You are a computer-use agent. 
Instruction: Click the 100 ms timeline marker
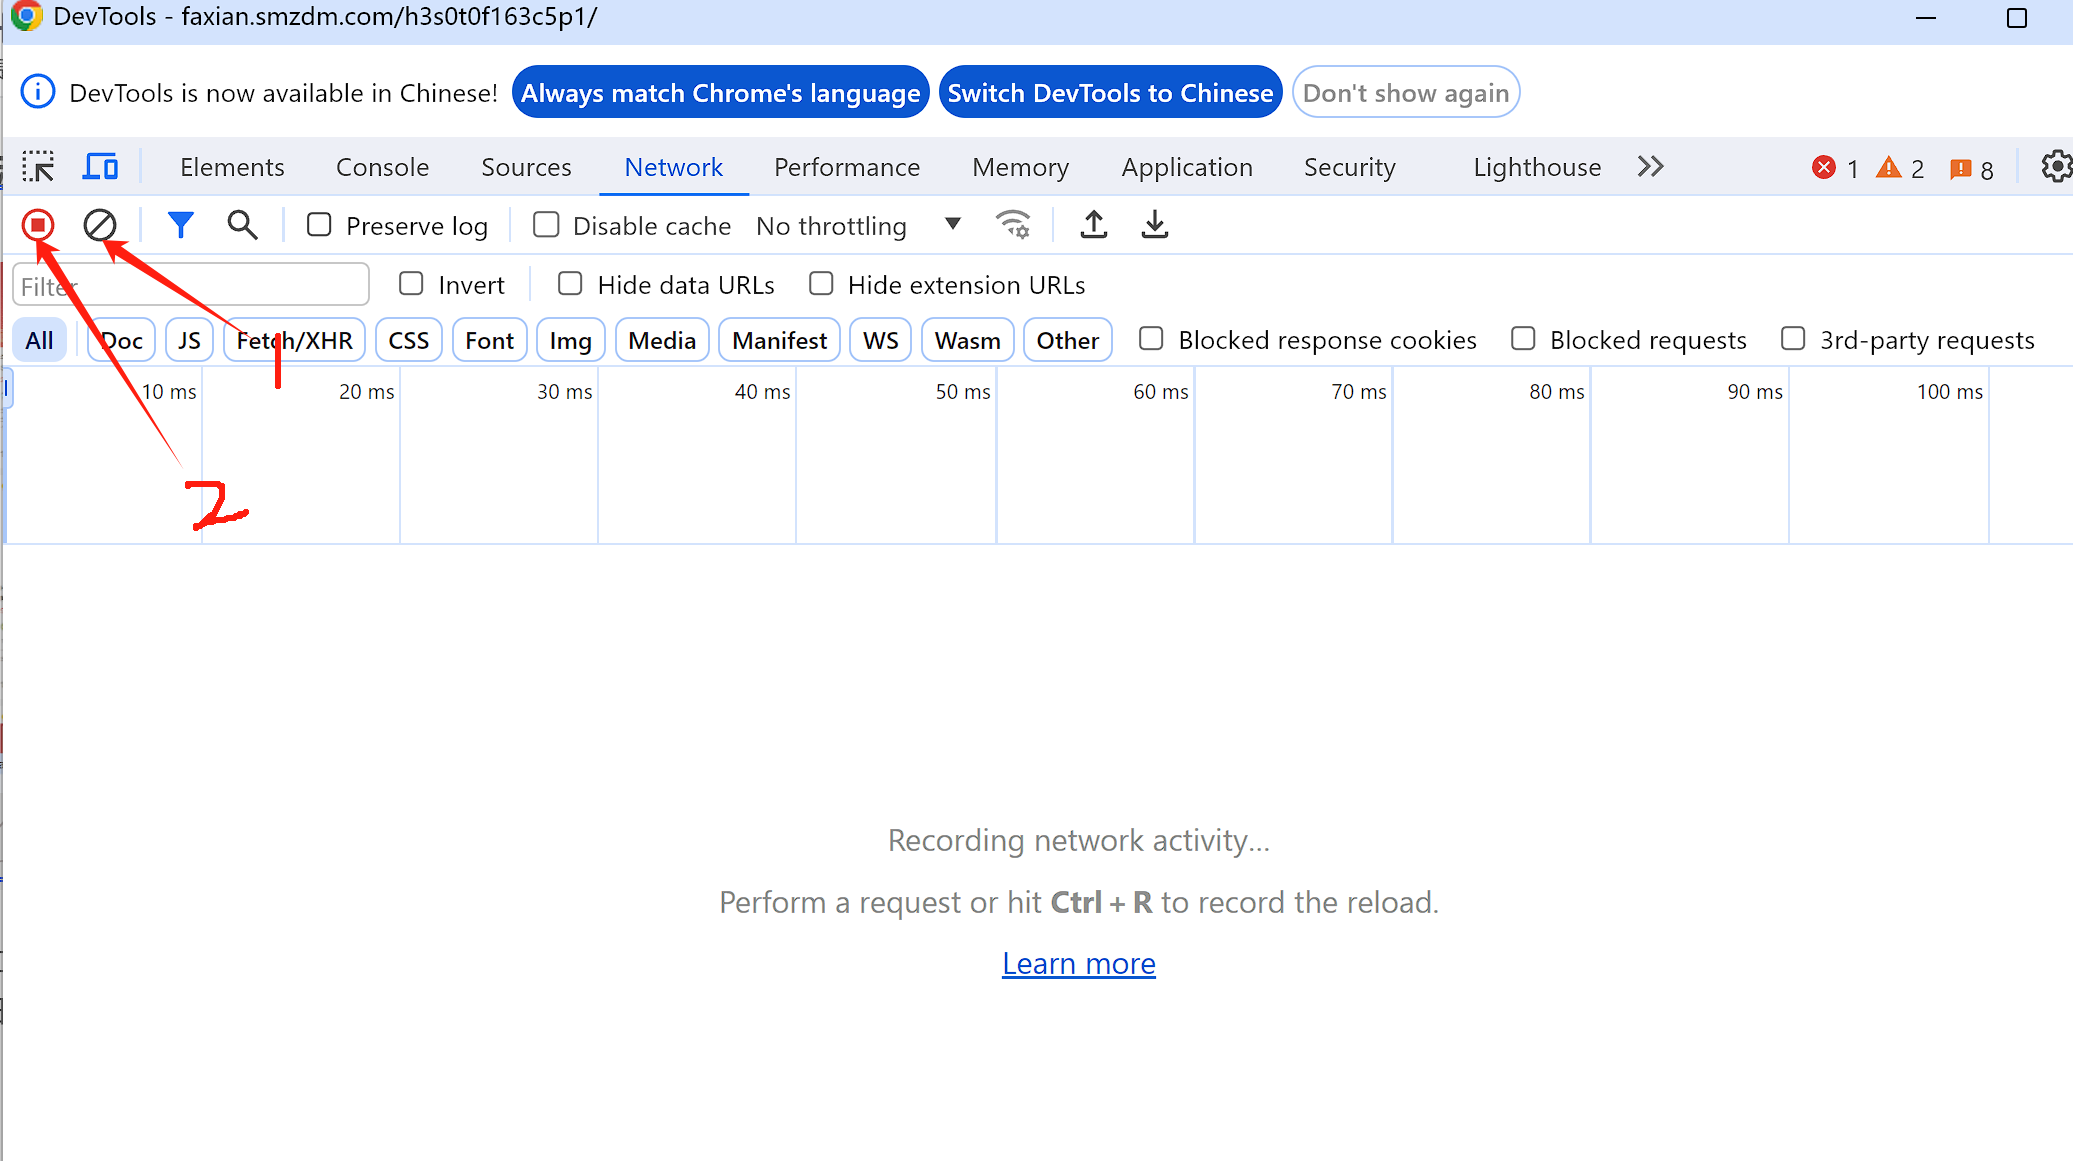click(x=1949, y=391)
